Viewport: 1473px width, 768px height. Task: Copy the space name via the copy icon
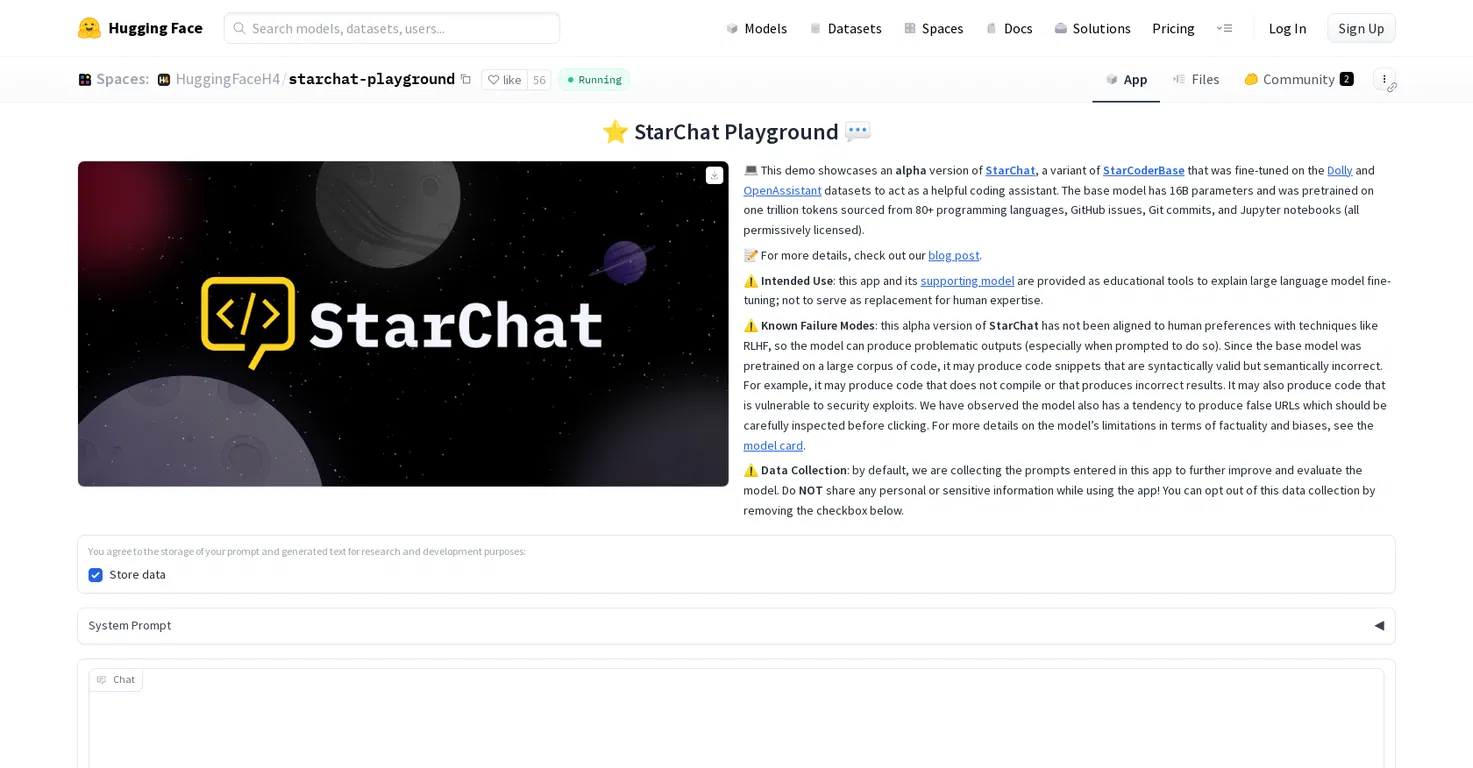(466, 79)
